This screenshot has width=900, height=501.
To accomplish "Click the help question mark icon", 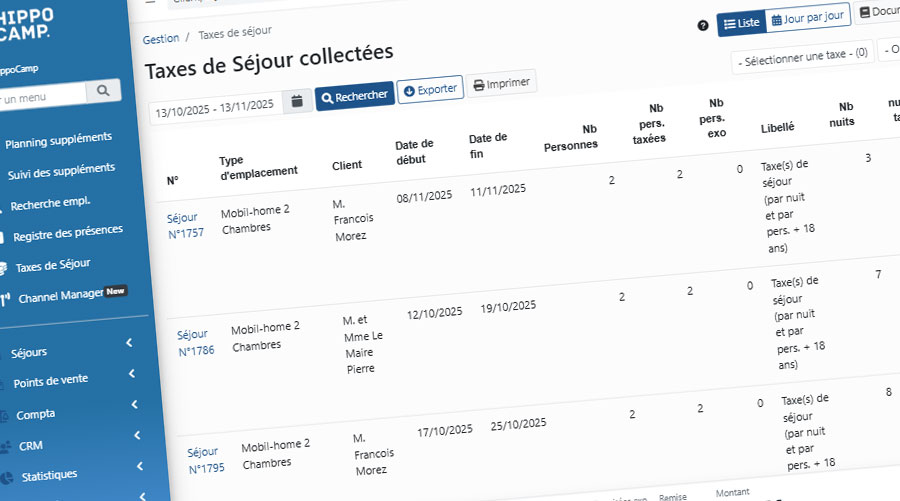I will click(x=703, y=26).
